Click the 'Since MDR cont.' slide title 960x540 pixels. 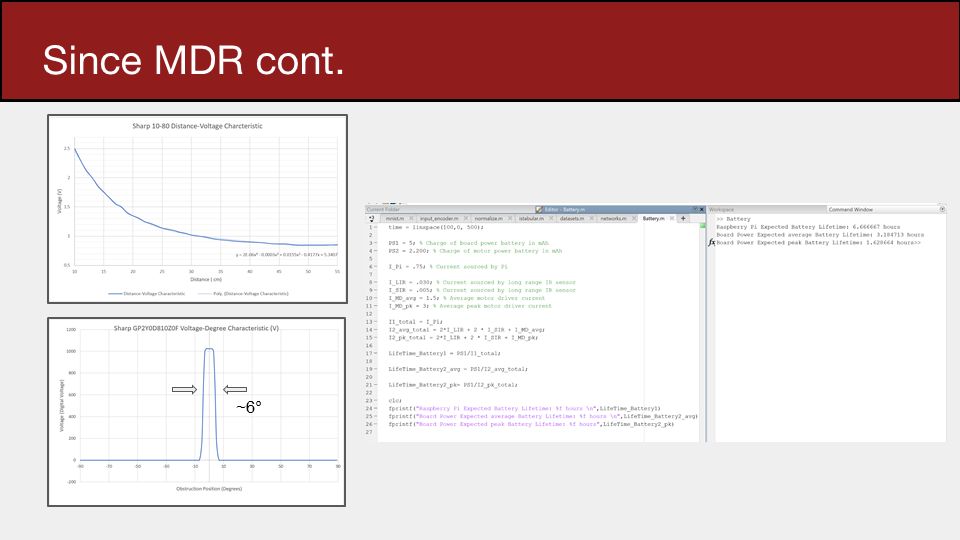(x=193, y=61)
